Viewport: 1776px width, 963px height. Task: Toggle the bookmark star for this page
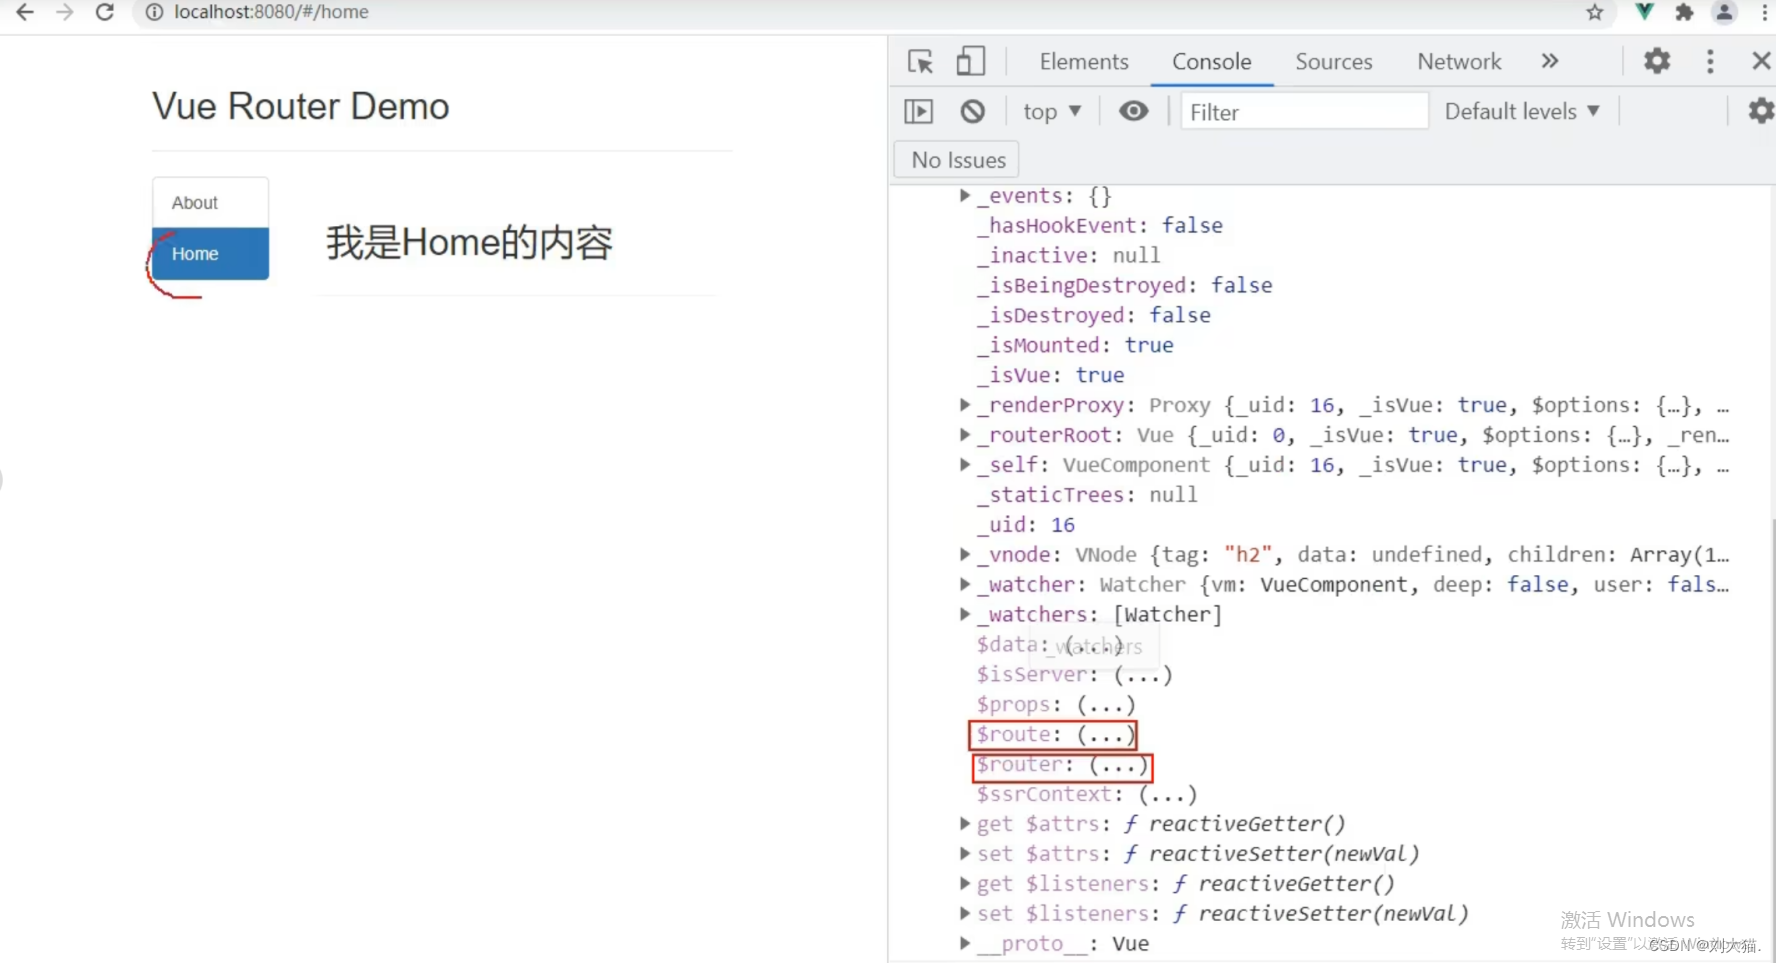coord(1595,13)
